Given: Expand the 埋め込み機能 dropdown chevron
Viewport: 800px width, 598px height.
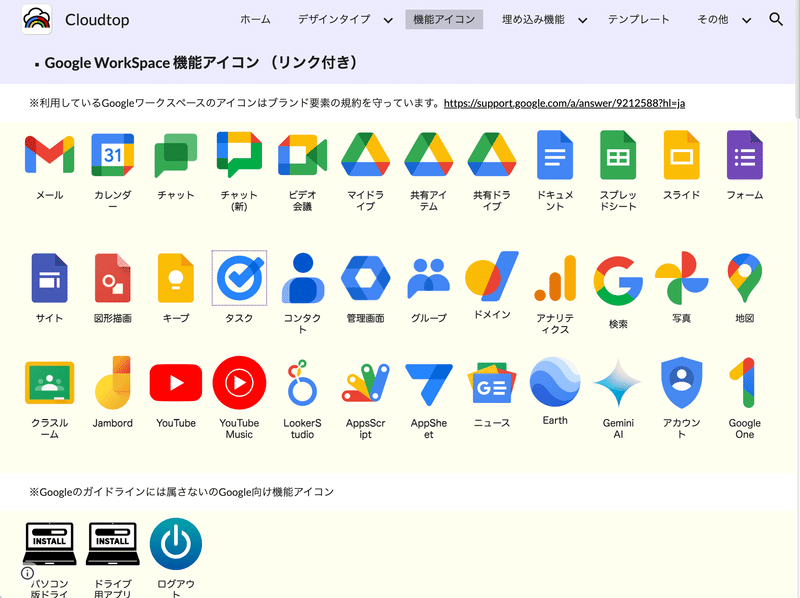Looking at the screenshot, I should (582, 20).
